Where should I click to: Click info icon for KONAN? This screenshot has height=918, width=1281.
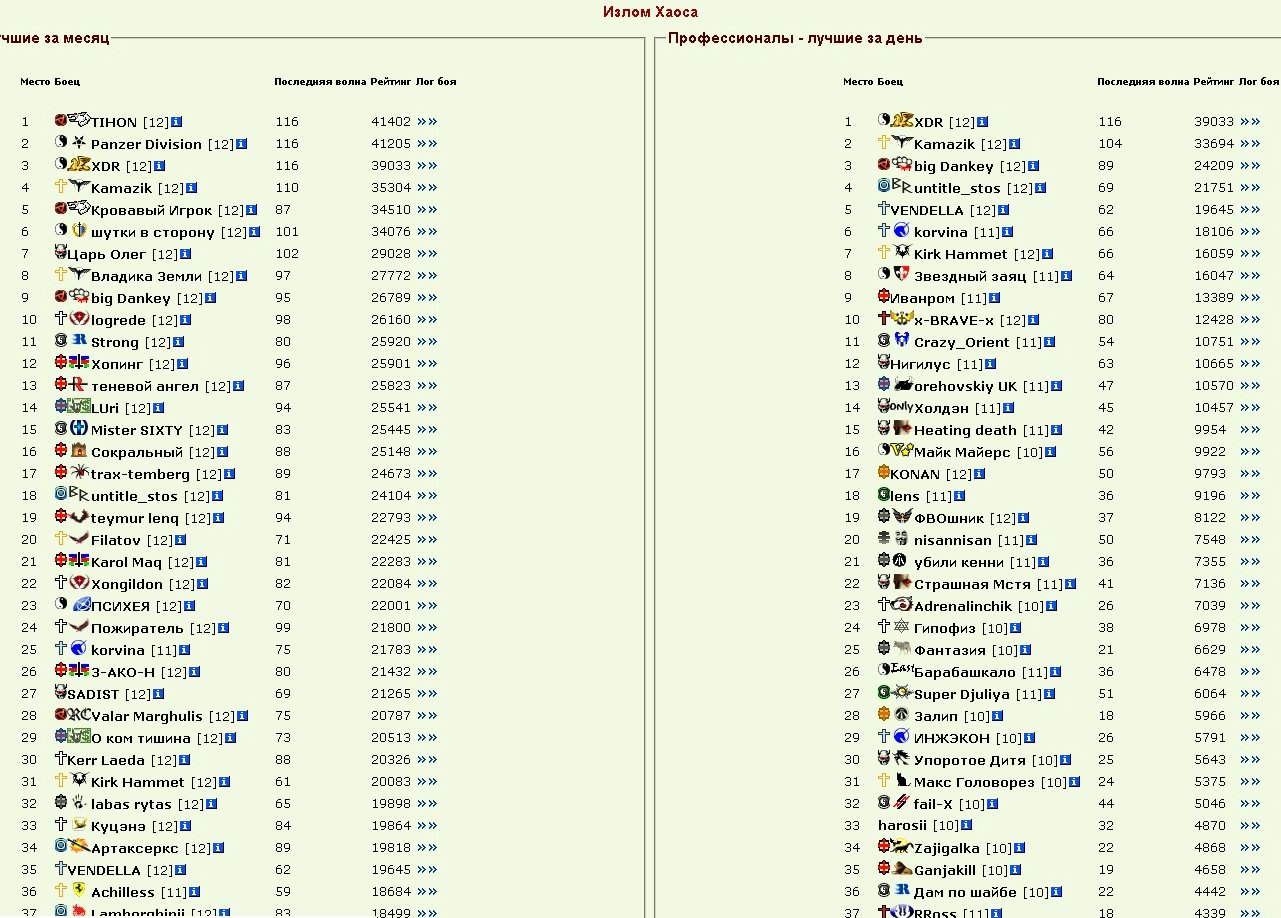click(979, 474)
